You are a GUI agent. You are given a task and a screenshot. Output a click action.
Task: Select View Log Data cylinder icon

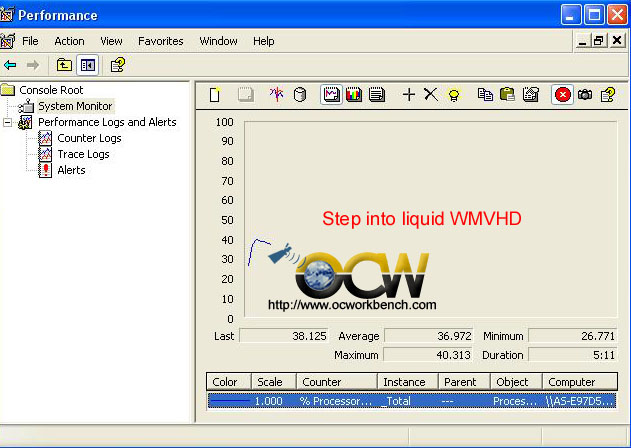[300, 95]
